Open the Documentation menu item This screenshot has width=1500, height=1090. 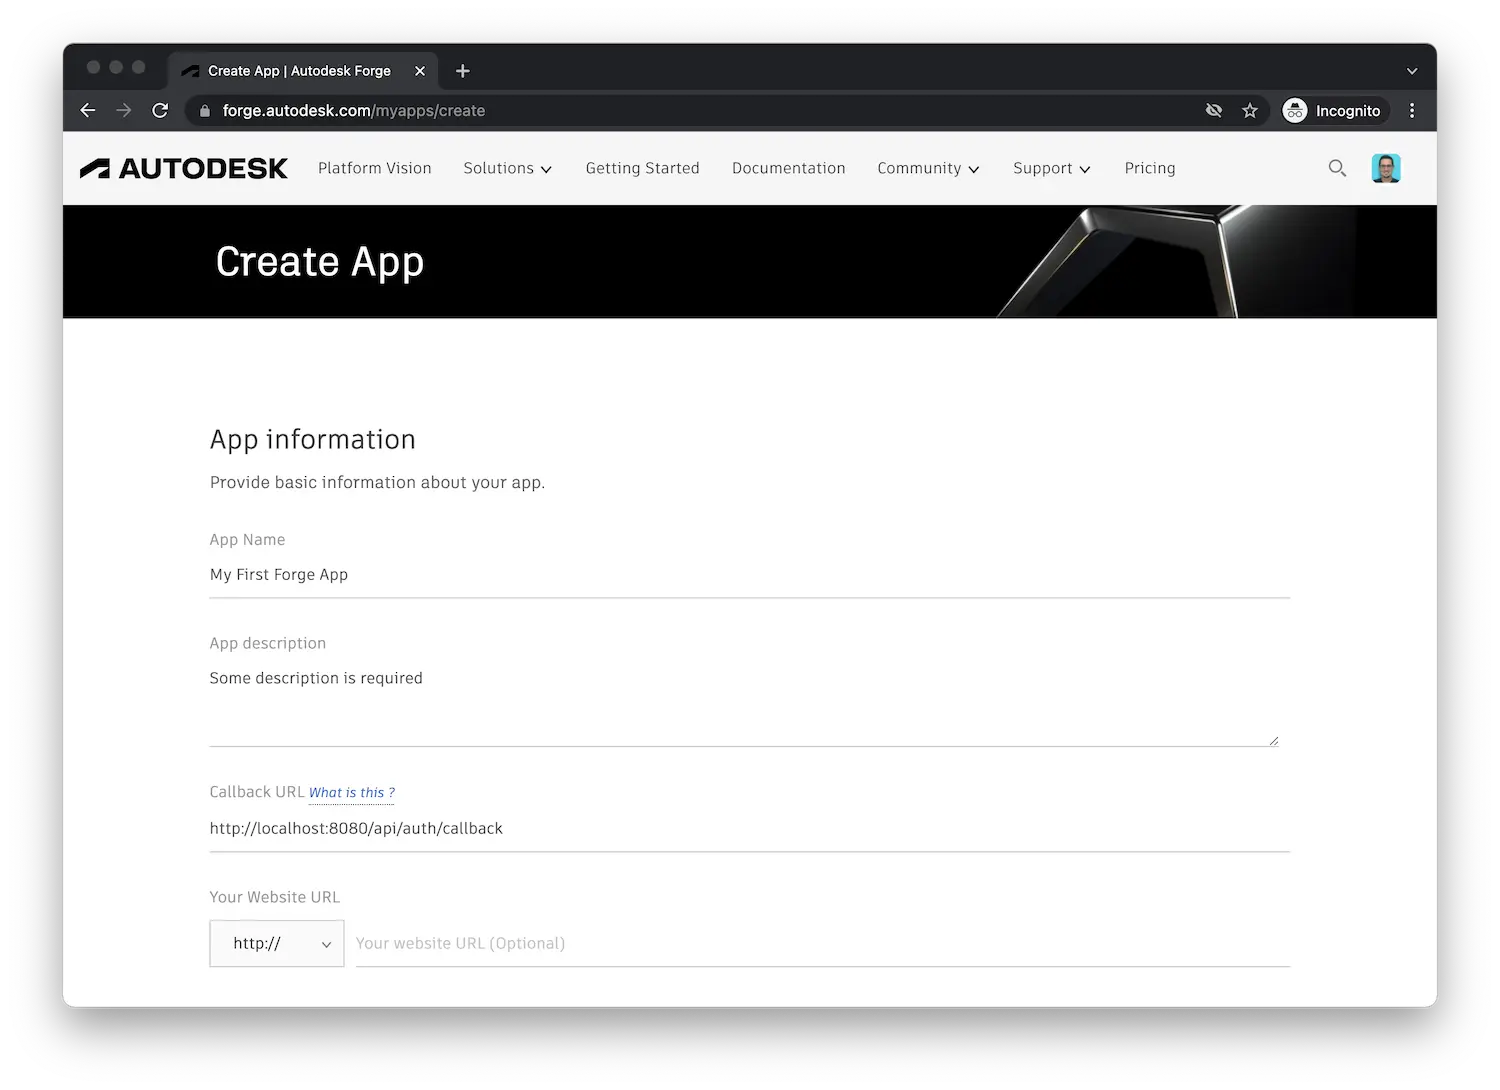tap(789, 168)
